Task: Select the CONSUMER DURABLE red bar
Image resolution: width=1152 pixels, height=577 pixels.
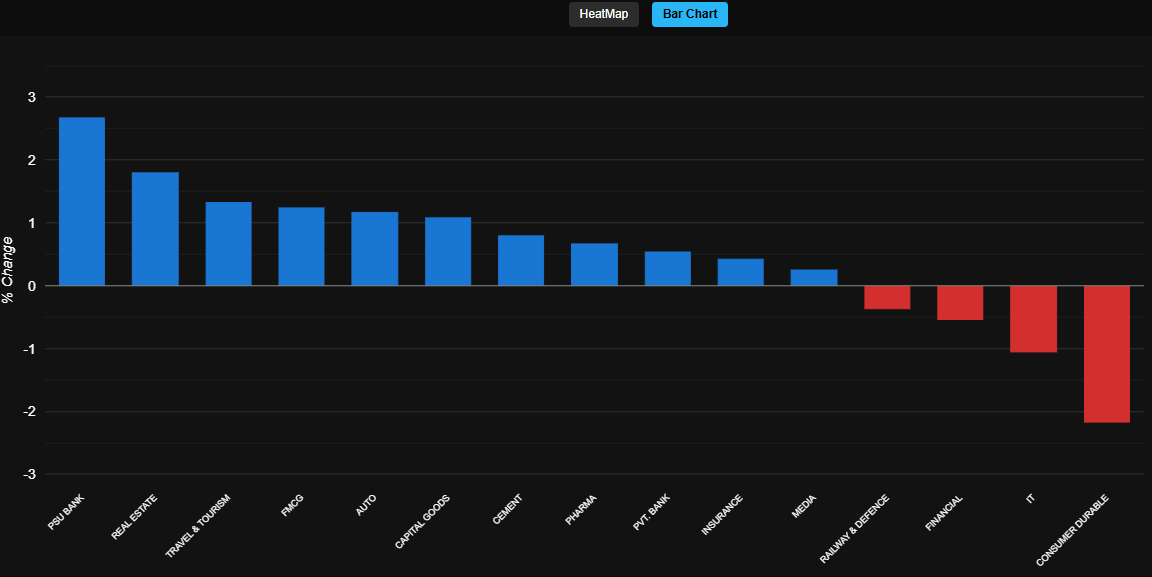Action: pyautogui.click(x=1107, y=354)
